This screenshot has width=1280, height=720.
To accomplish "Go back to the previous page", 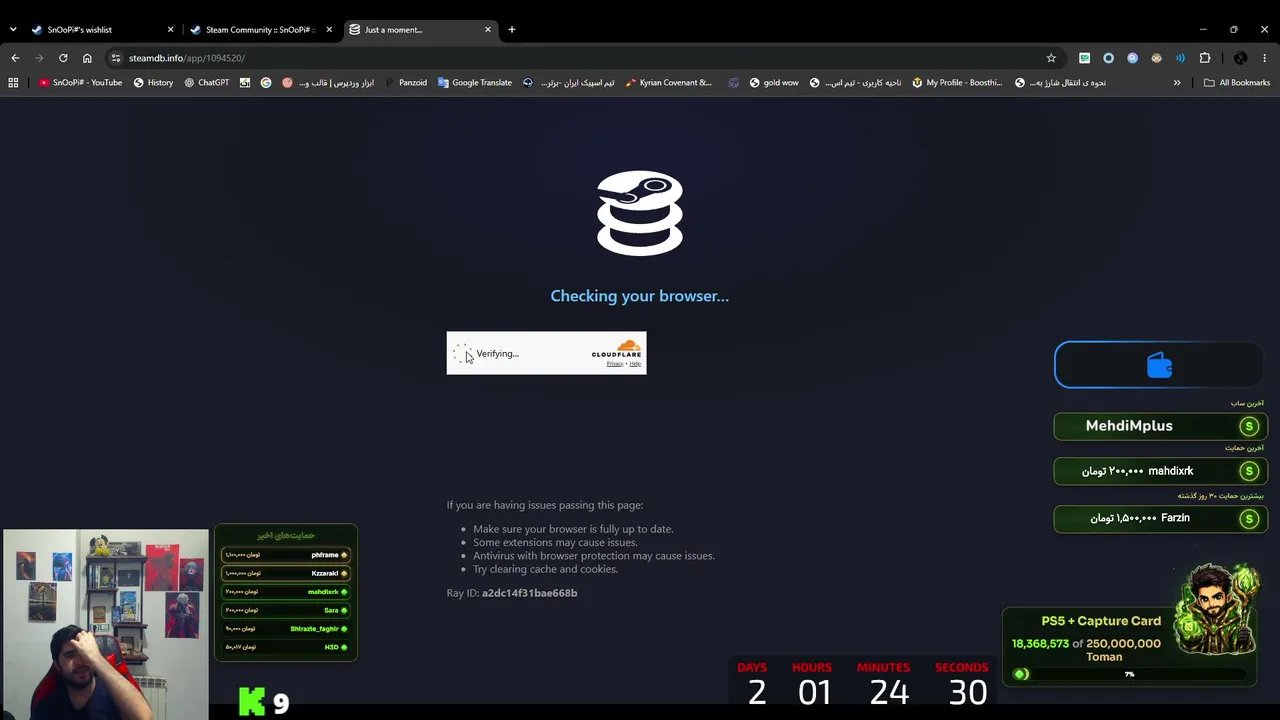I will click(15, 58).
